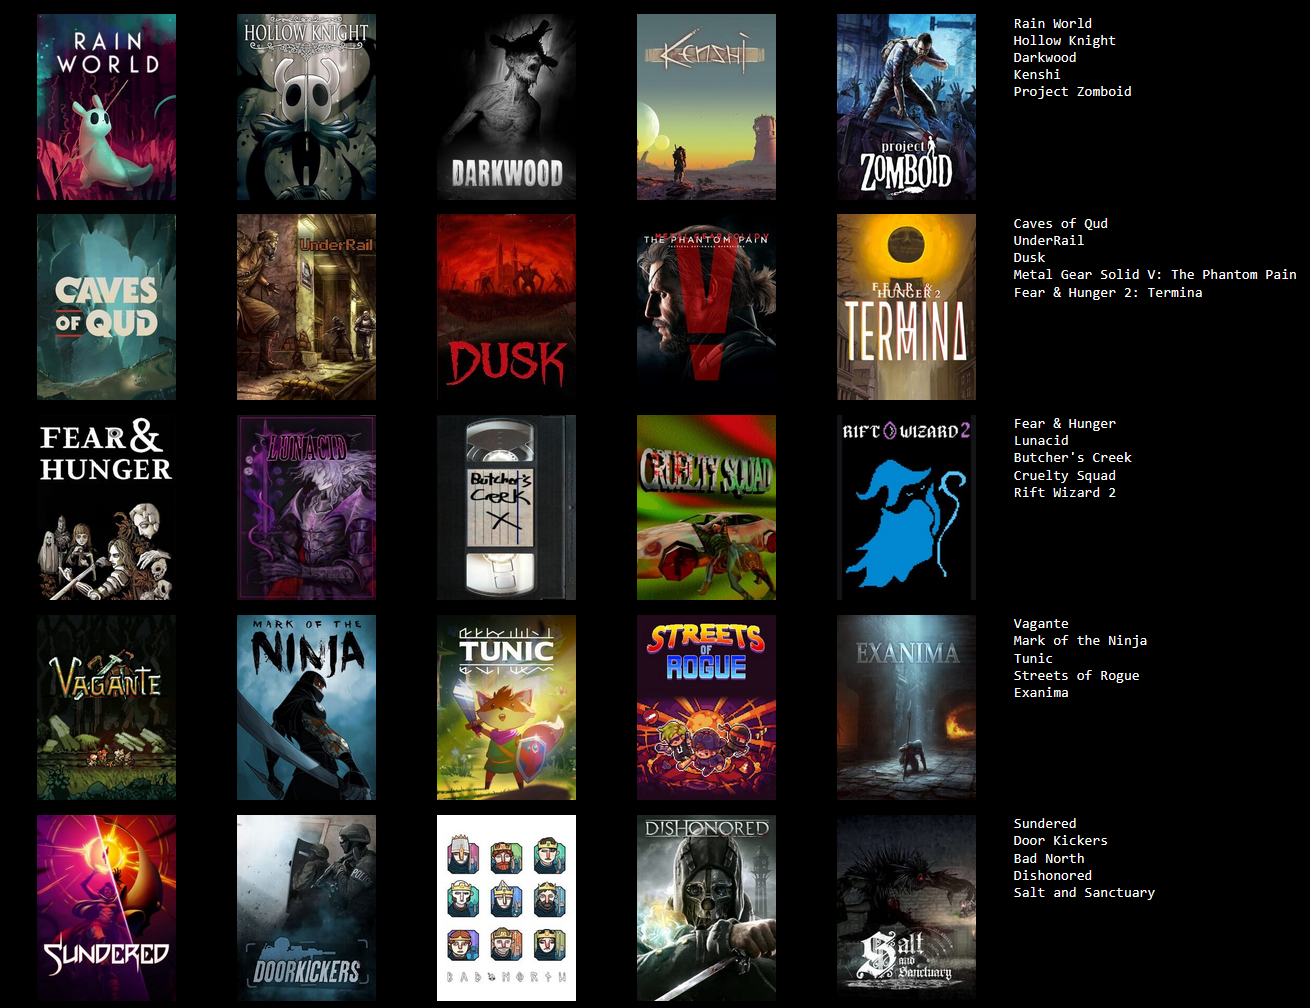Open the Vagante cover thumbnail
Image resolution: width=1310 pixels, height=1008 pixels.
(106, 707)
